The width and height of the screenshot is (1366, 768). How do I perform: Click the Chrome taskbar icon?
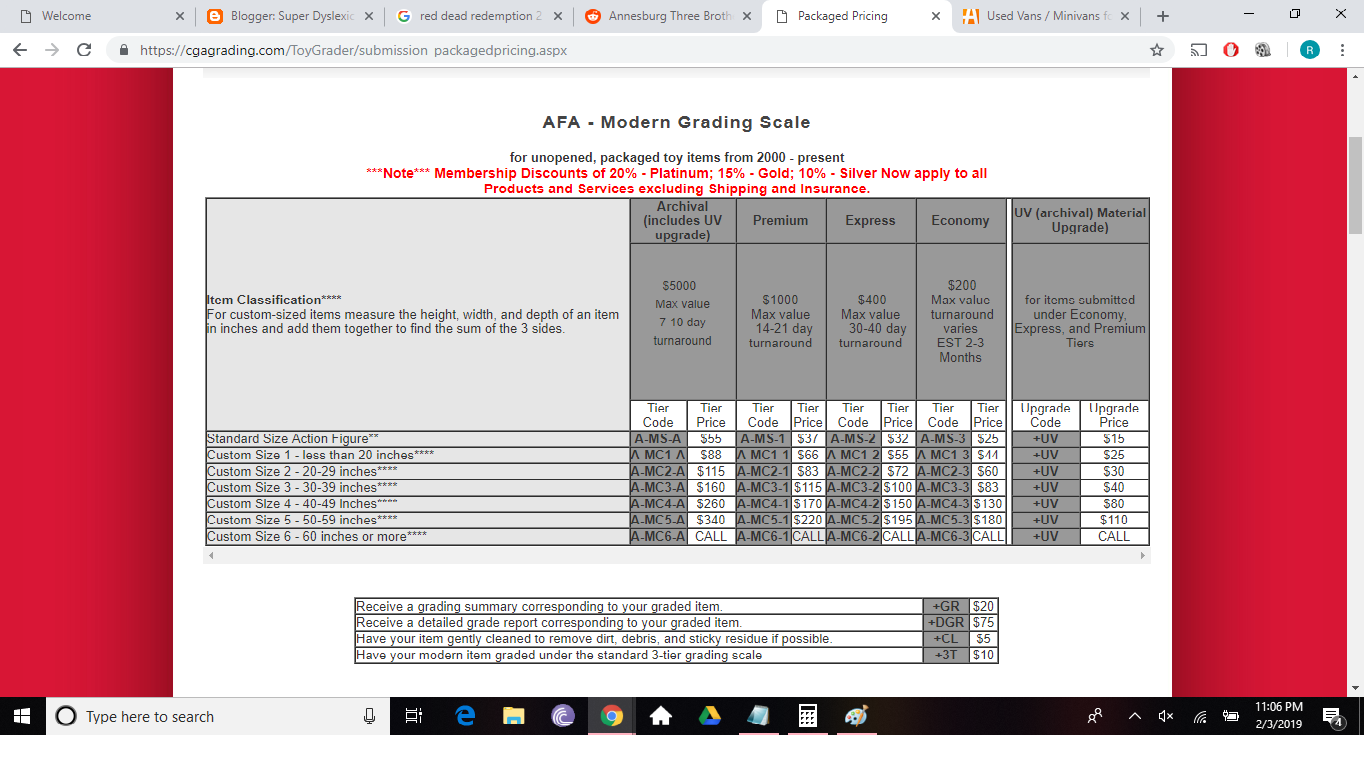pyautogui.click(x=612, y=716)
